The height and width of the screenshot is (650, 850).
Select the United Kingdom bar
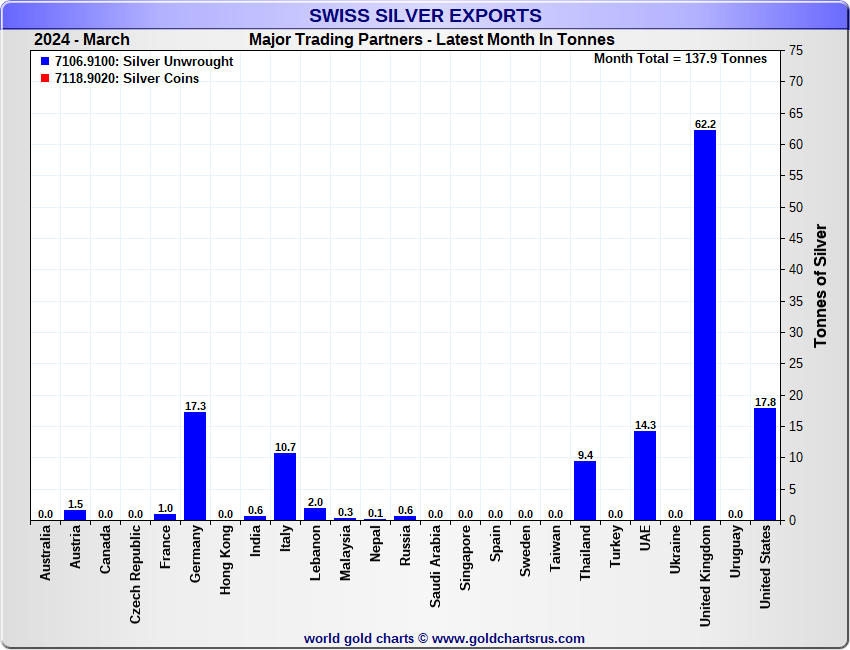(x=705, y=325)
